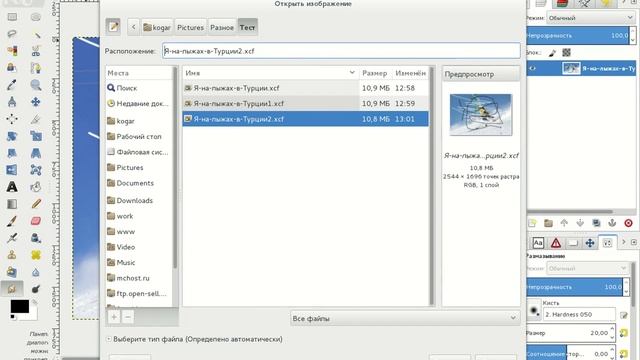Sort by the 'Изменён' column header
The height and width of the screenshot is (360, 640).
(x=411, y=73)
